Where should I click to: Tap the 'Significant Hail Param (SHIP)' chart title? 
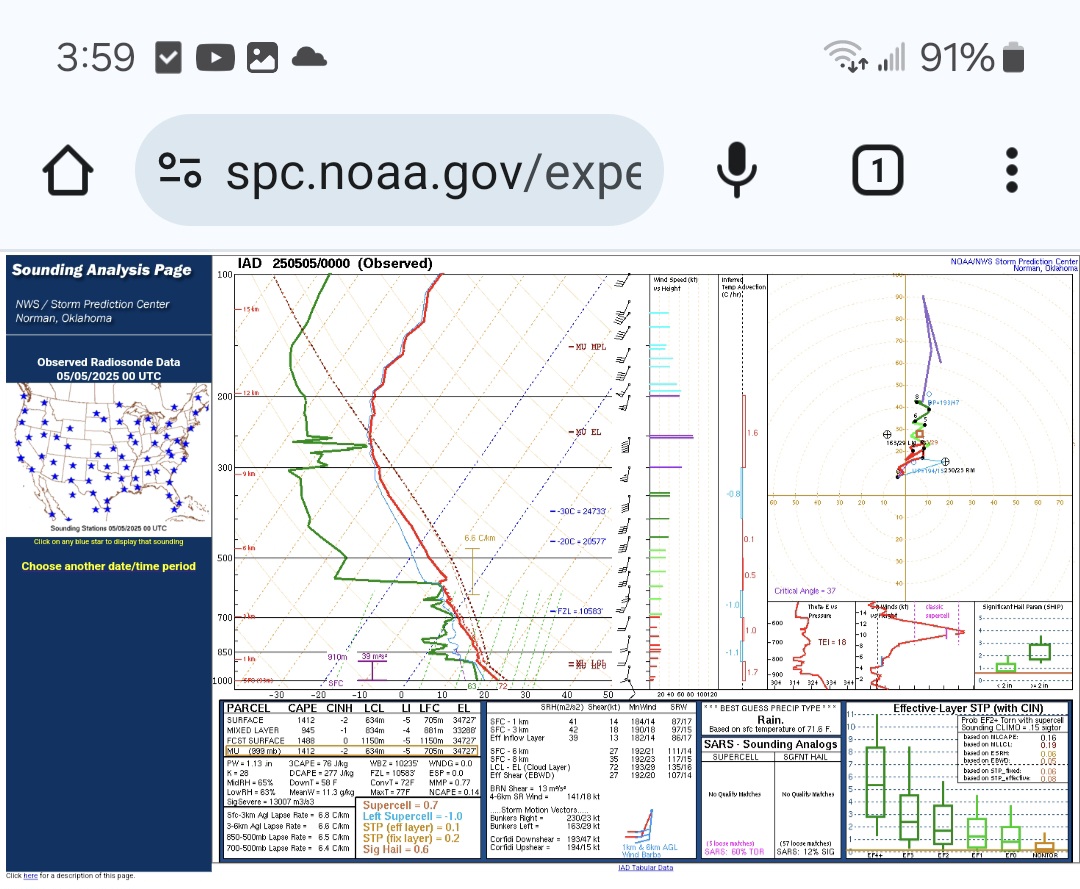pos(1022,607)
